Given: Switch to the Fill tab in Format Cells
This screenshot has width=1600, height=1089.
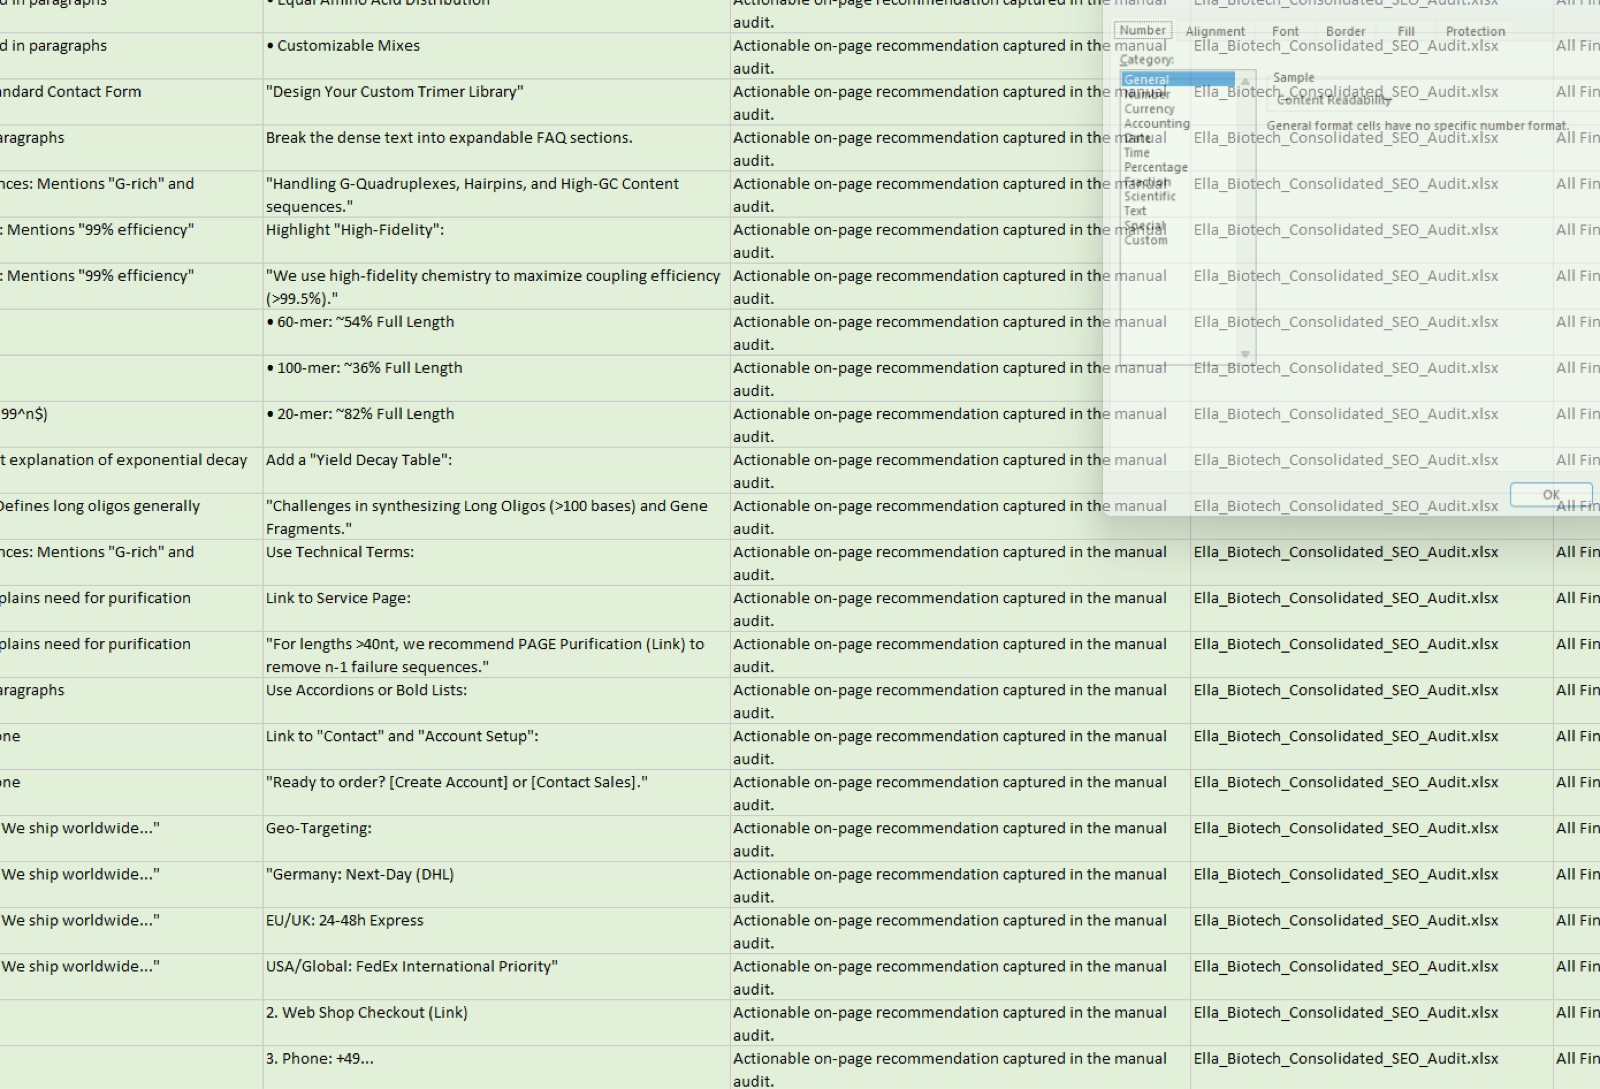Looking at the screenshot, I should (1406, 32).
